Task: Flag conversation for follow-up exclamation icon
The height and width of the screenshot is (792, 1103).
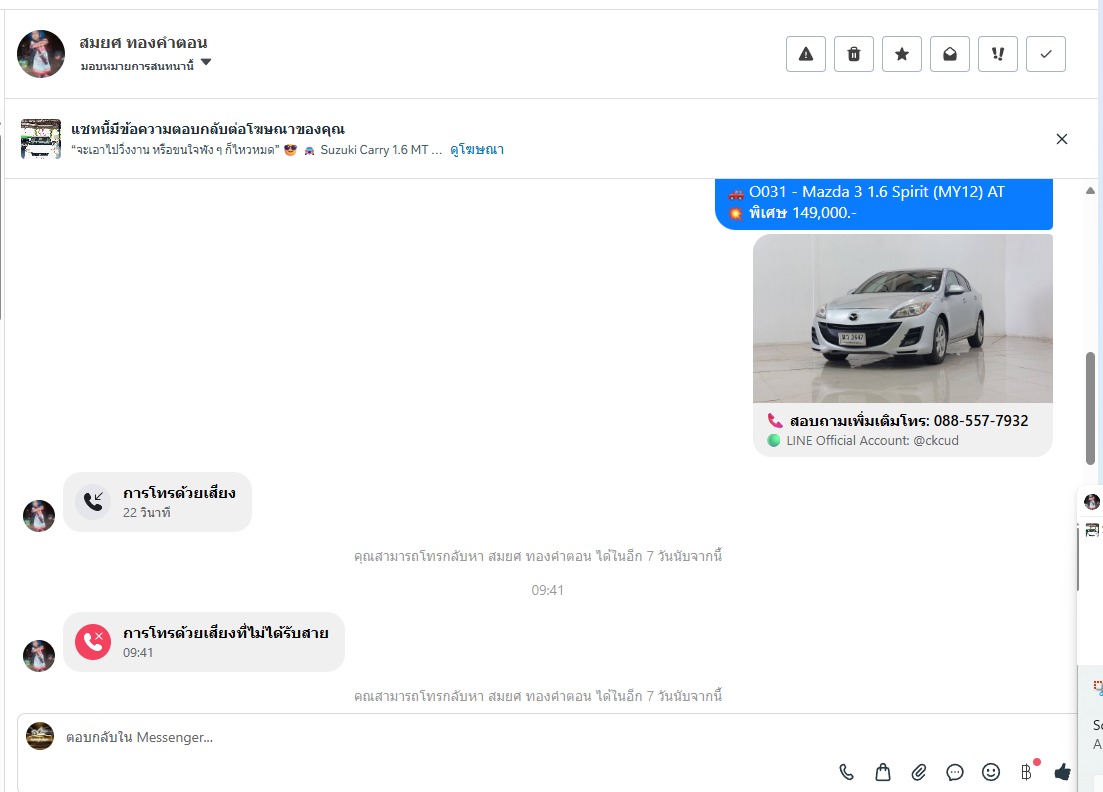Action: 997,54
